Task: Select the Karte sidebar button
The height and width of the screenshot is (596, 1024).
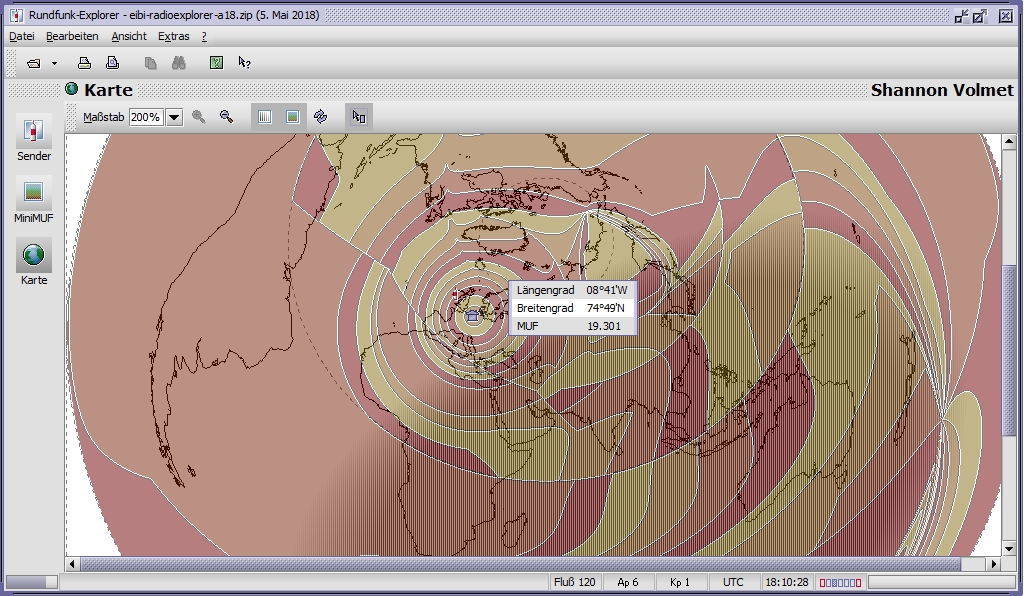Action: pos(34,262)
